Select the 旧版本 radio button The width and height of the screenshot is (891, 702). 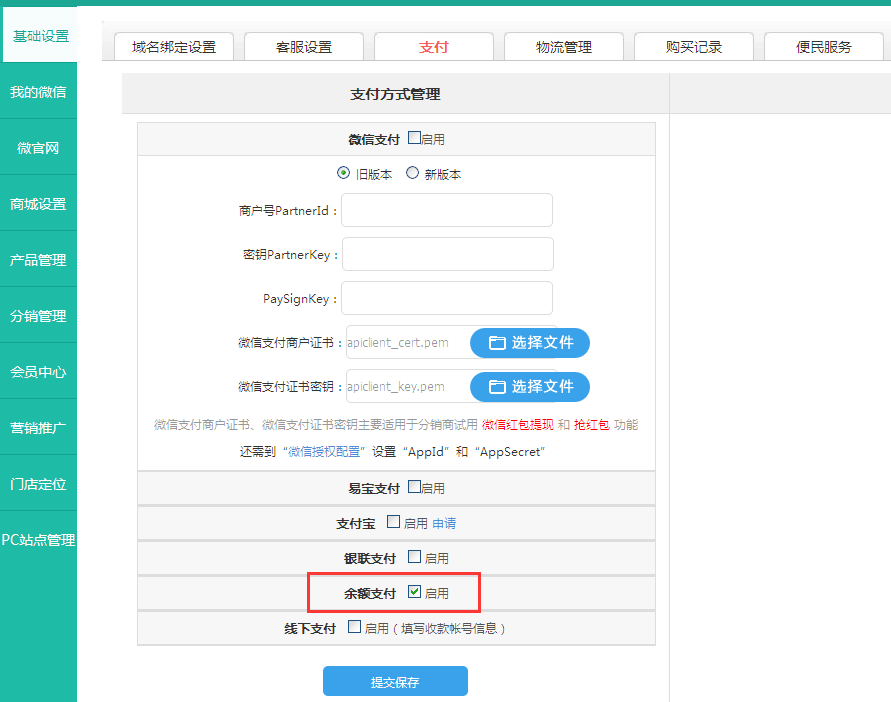point(344,173)
